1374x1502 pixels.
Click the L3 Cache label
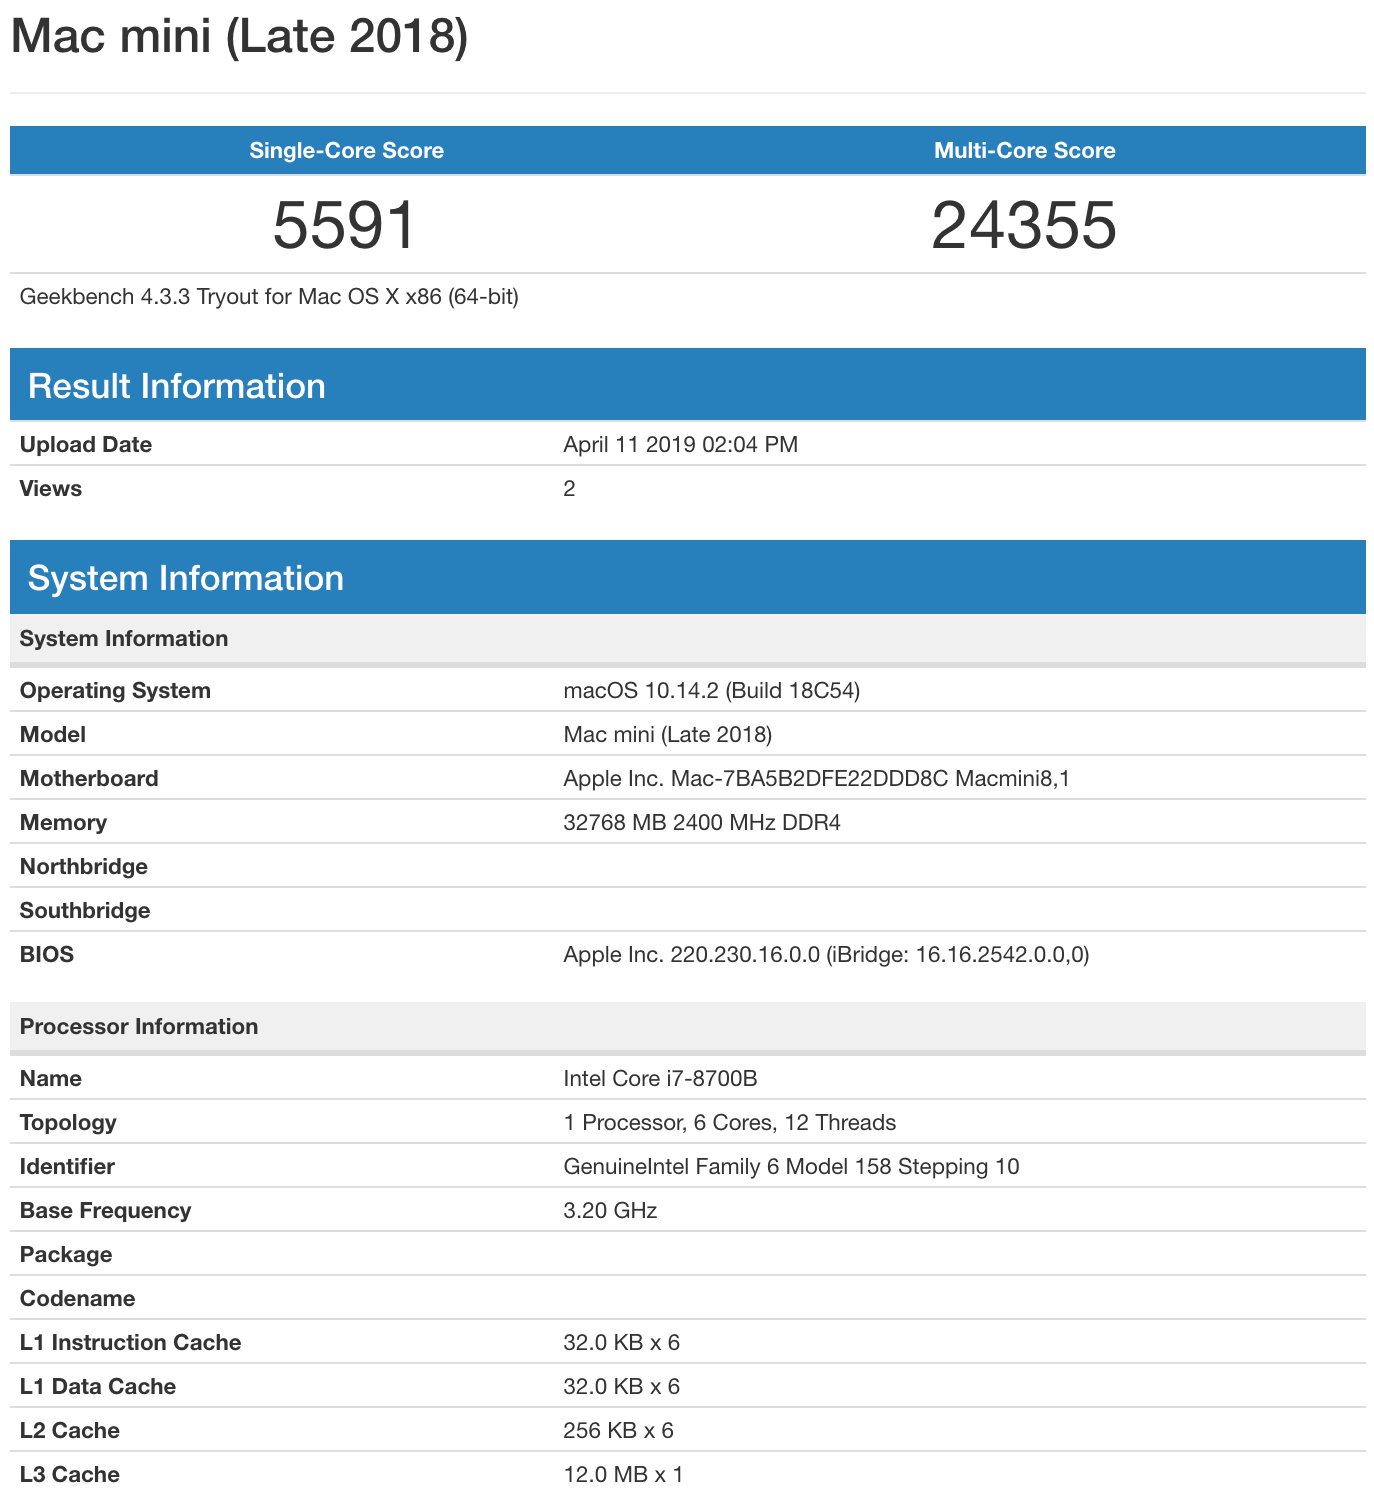pyautogui.click(x=70, y=1475)
